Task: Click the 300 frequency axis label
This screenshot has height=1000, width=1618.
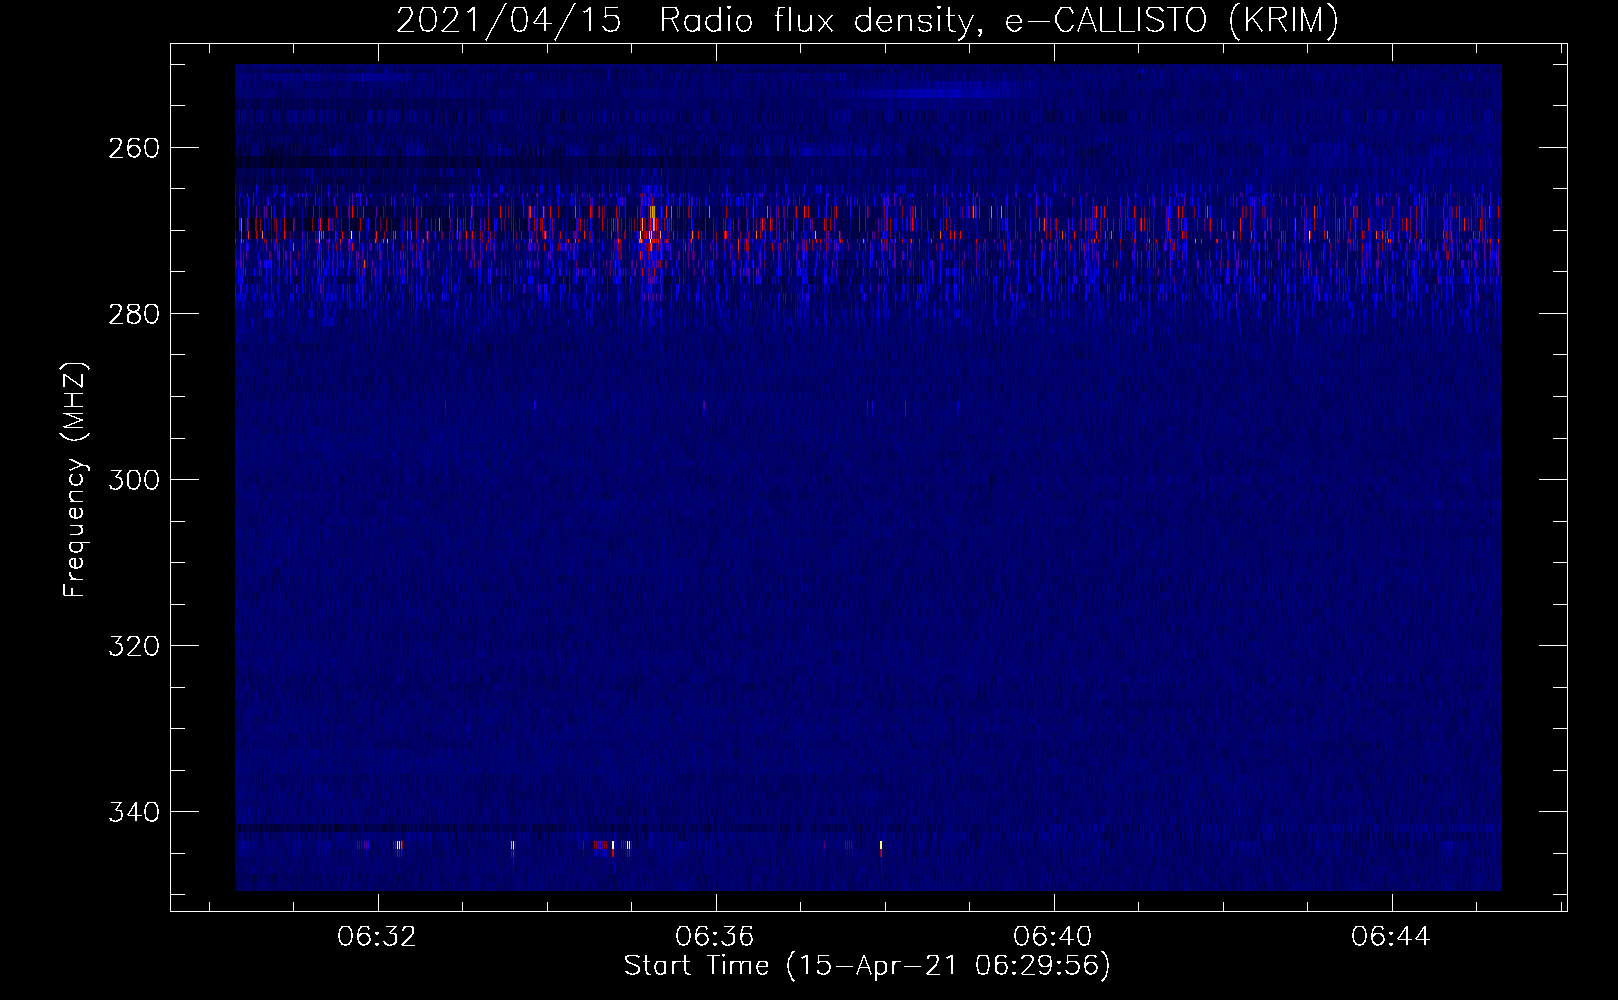Action: (133, 480)
